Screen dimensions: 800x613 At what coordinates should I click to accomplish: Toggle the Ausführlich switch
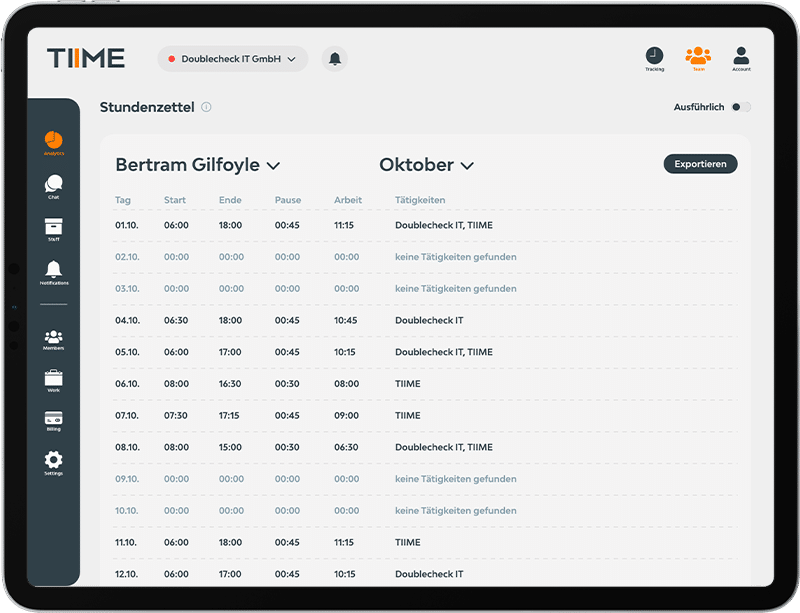point(740,107)
